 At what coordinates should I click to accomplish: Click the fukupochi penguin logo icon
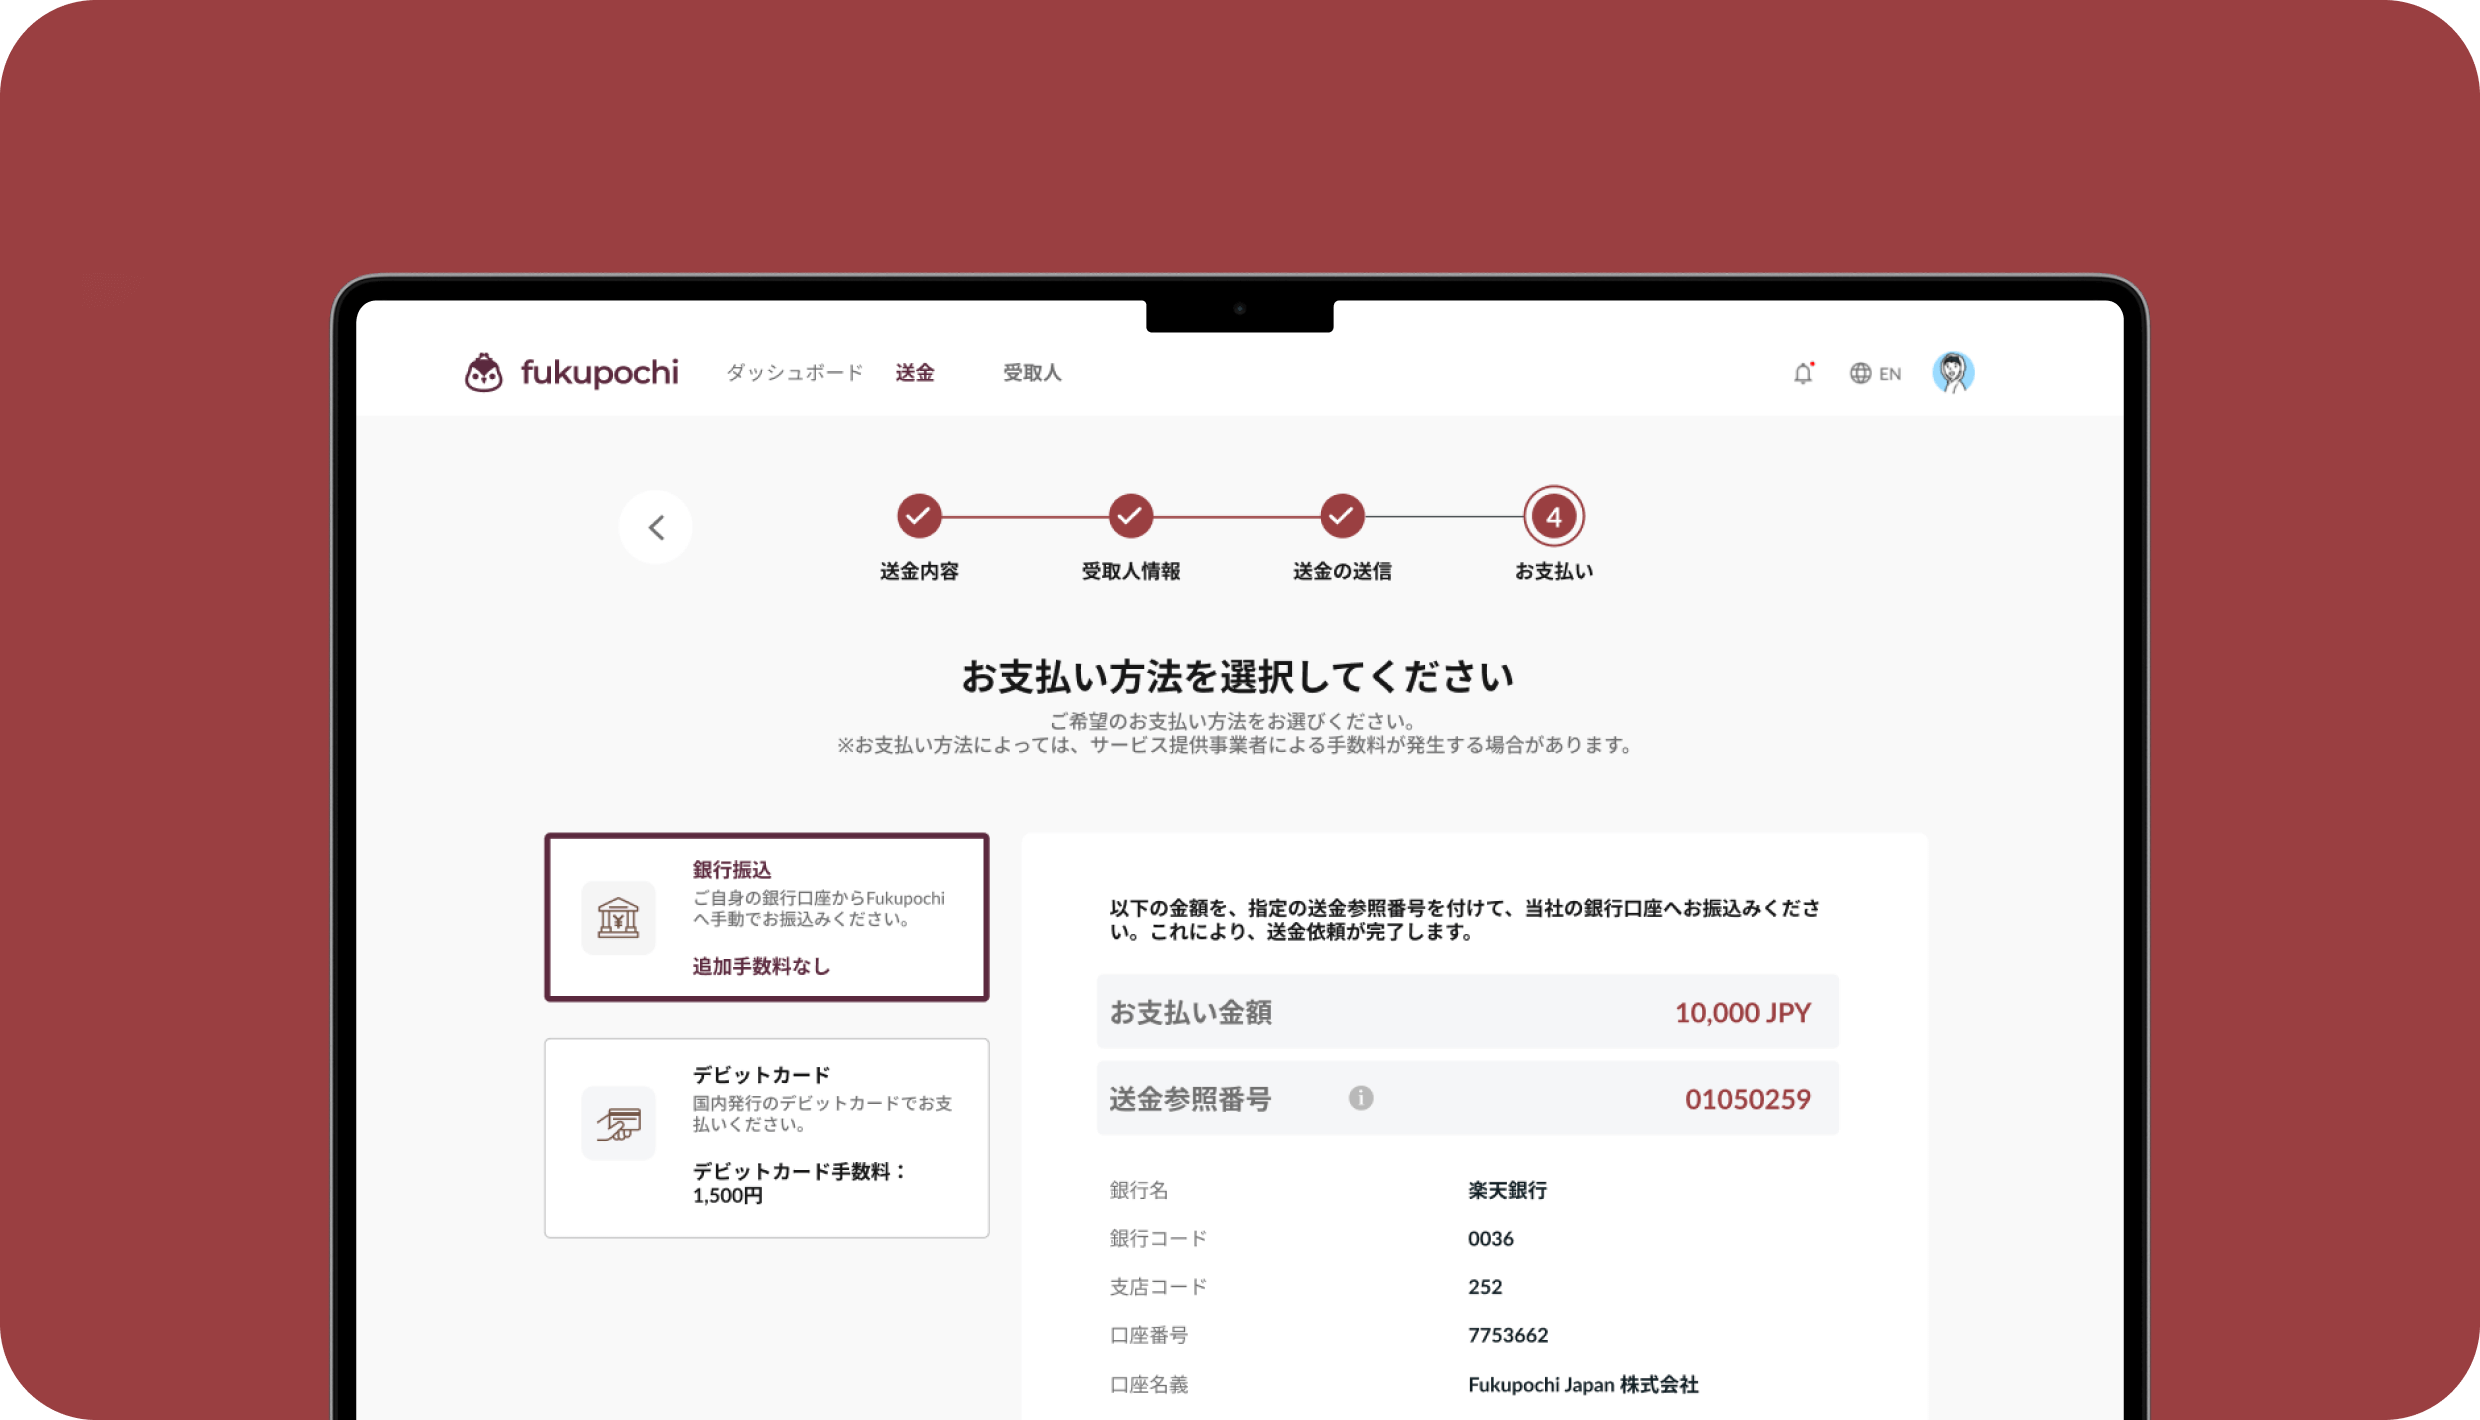(x=484, y=373)
